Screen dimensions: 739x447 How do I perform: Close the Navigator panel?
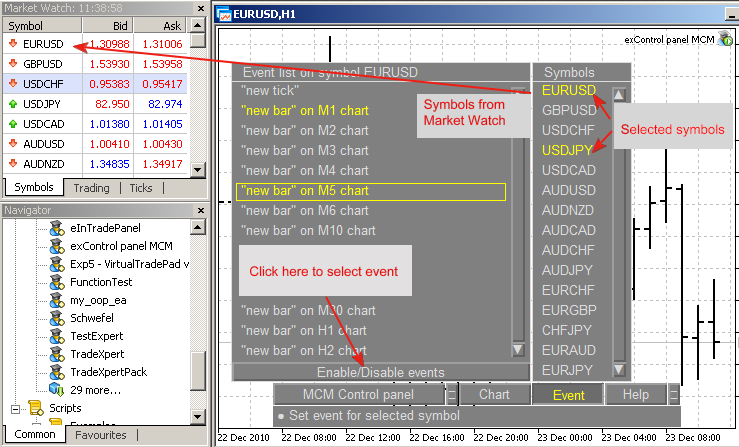coord(201,210)
